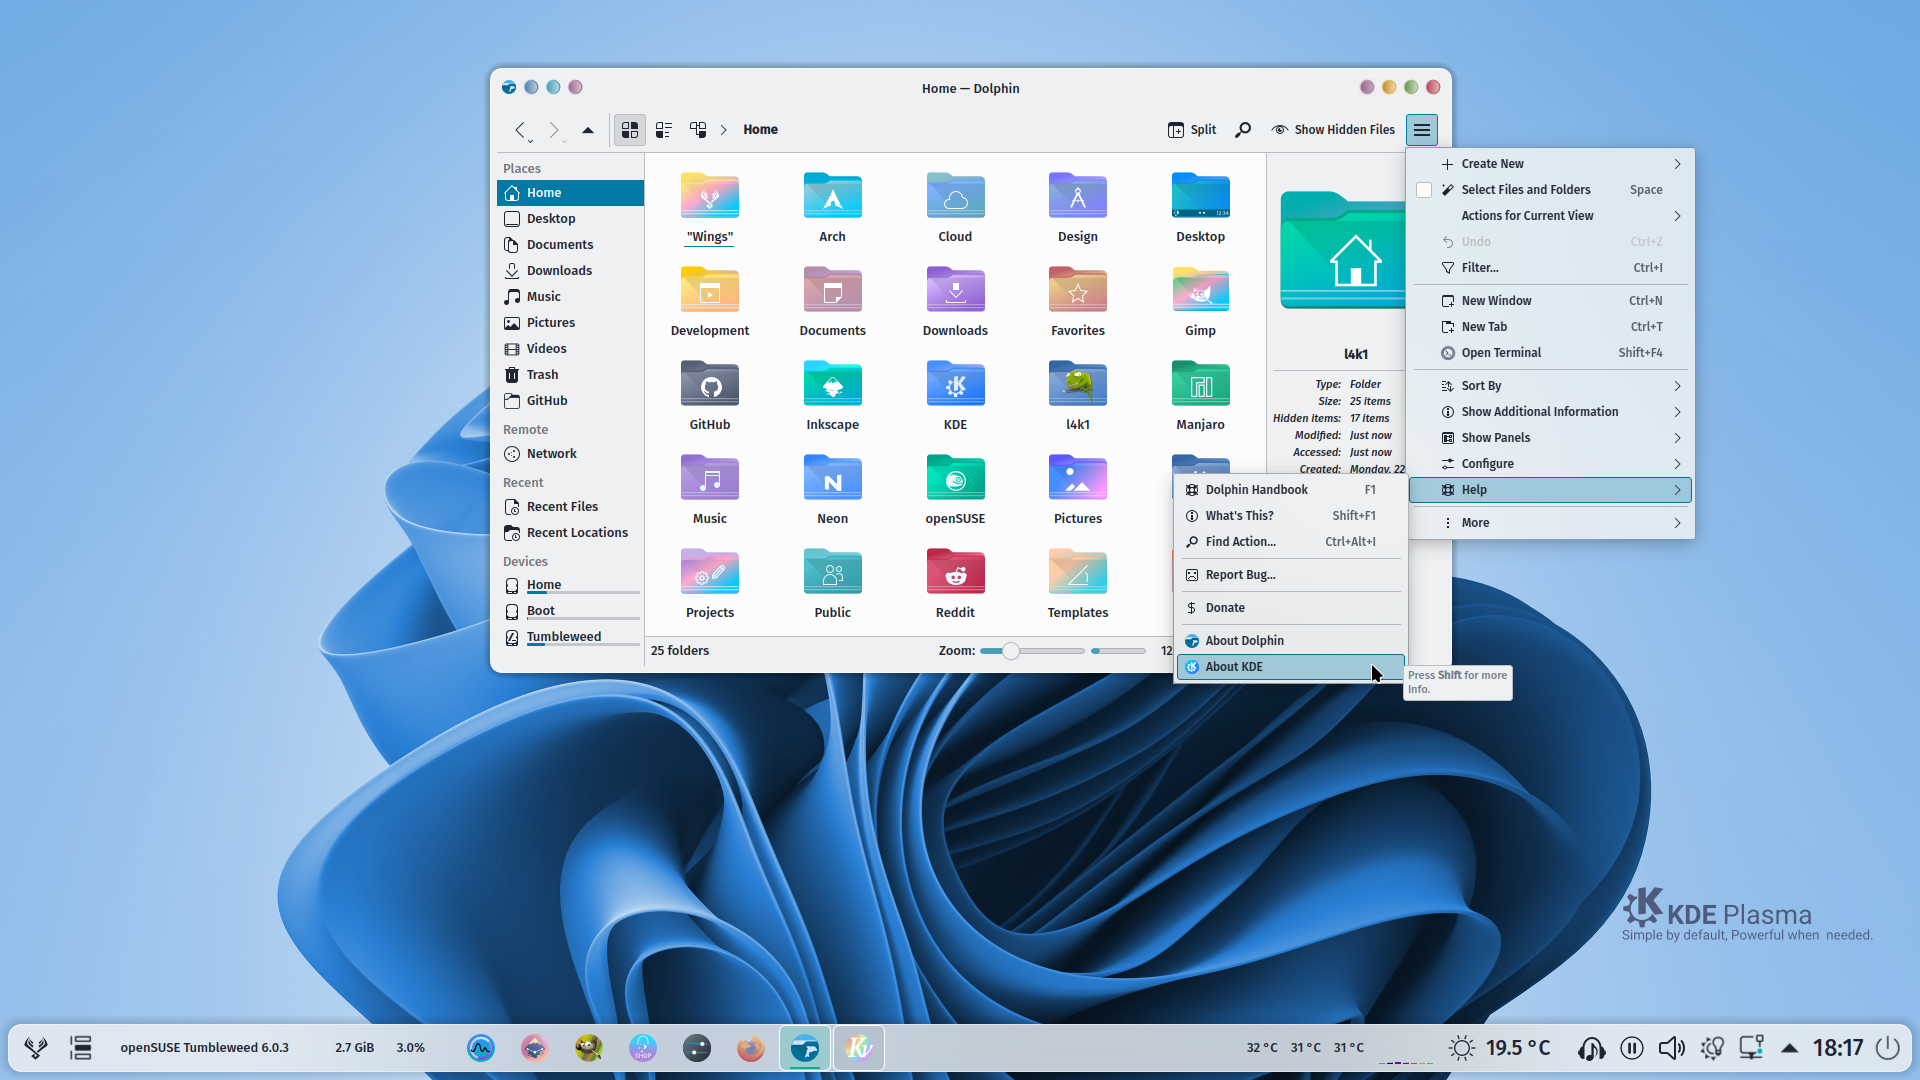Open the GitHub folder in file view

[x=709, y=384]
